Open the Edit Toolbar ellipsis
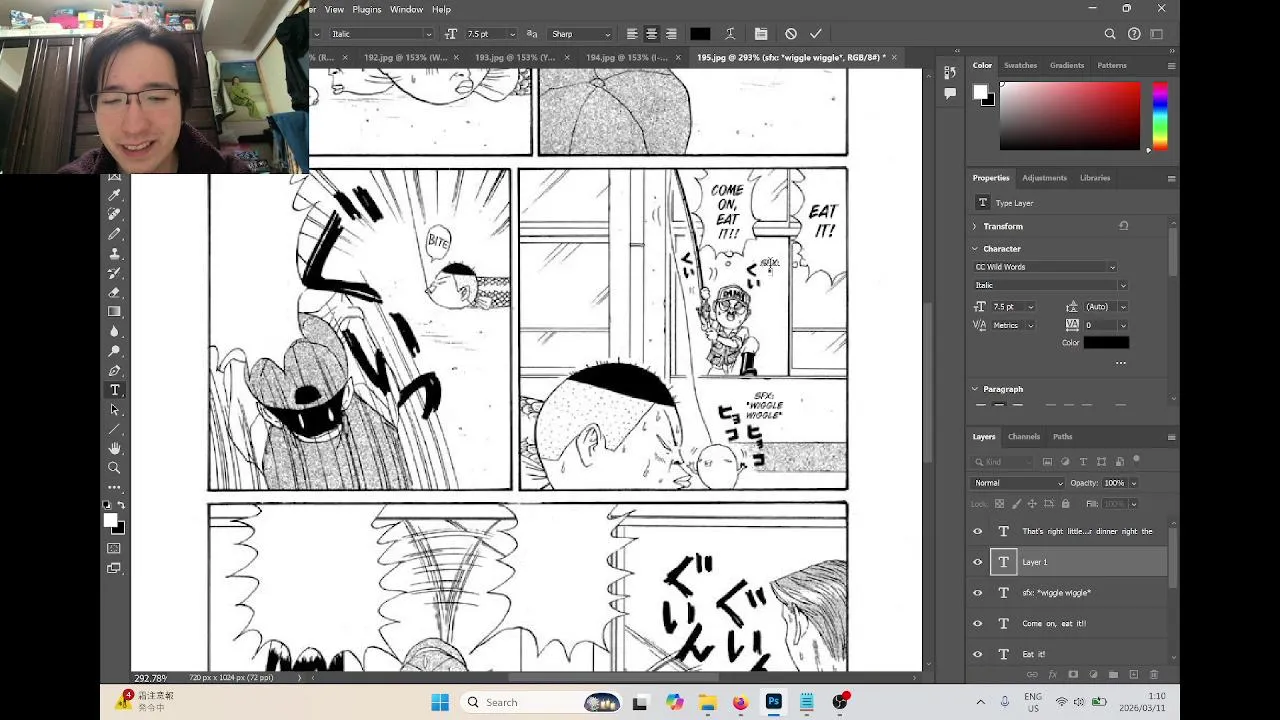This screenshot has width=1280, height=720. [x=114, y=487]
